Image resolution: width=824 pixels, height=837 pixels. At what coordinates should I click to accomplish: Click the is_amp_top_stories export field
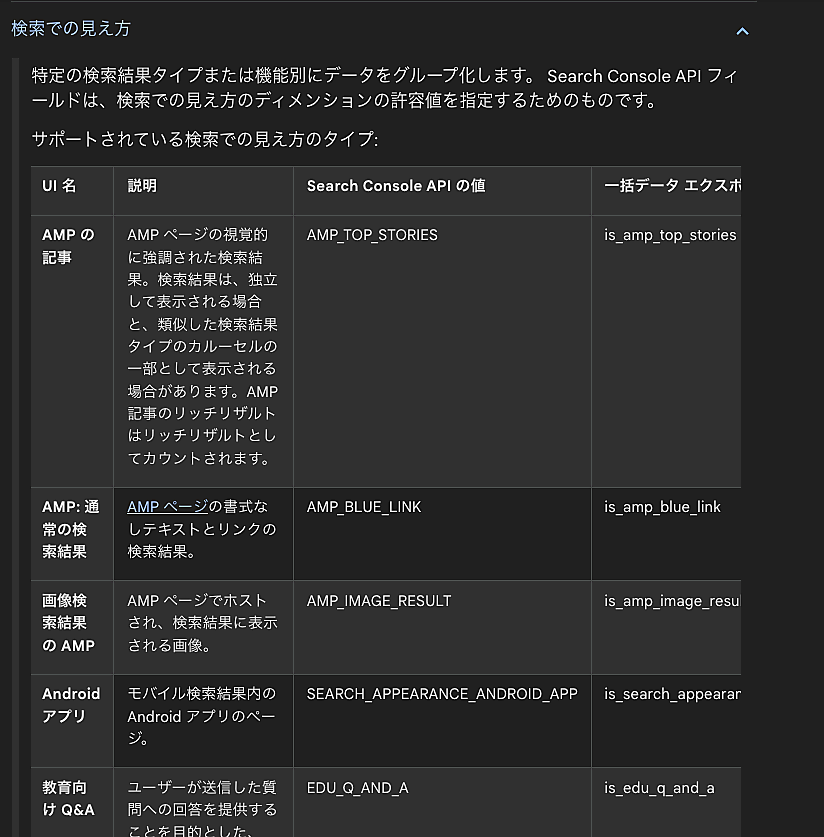(x=670, y=235)
